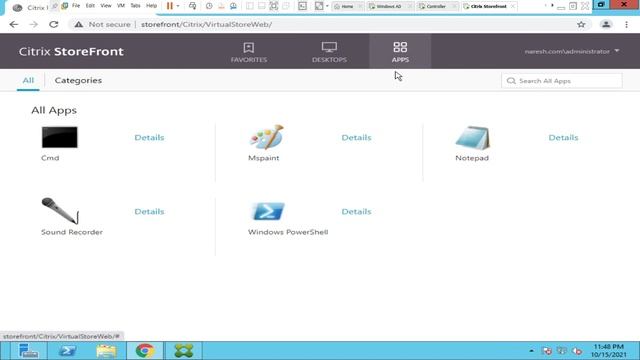Open PowerShell from the taskbar
640x360 pixels.
pyautogui.click(x=67, y=351)
